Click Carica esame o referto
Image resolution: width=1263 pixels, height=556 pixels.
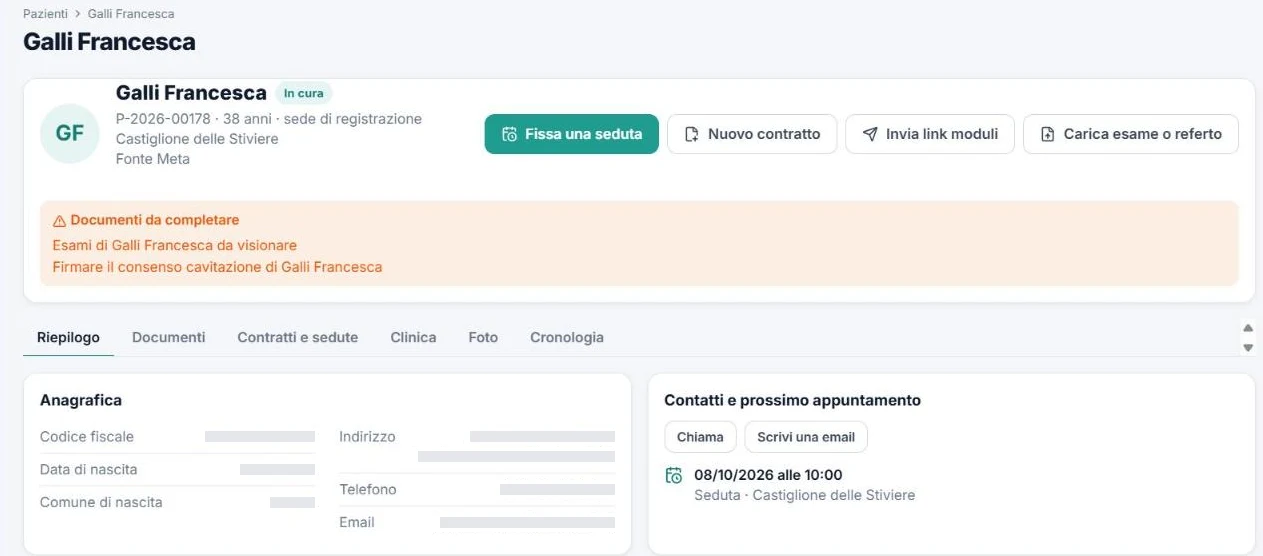point(1131,134)
